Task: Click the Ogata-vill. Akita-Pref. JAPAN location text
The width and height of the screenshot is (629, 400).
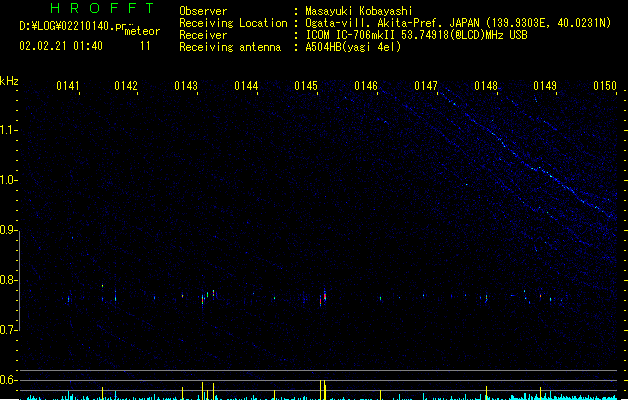Action: click(458, 23)
